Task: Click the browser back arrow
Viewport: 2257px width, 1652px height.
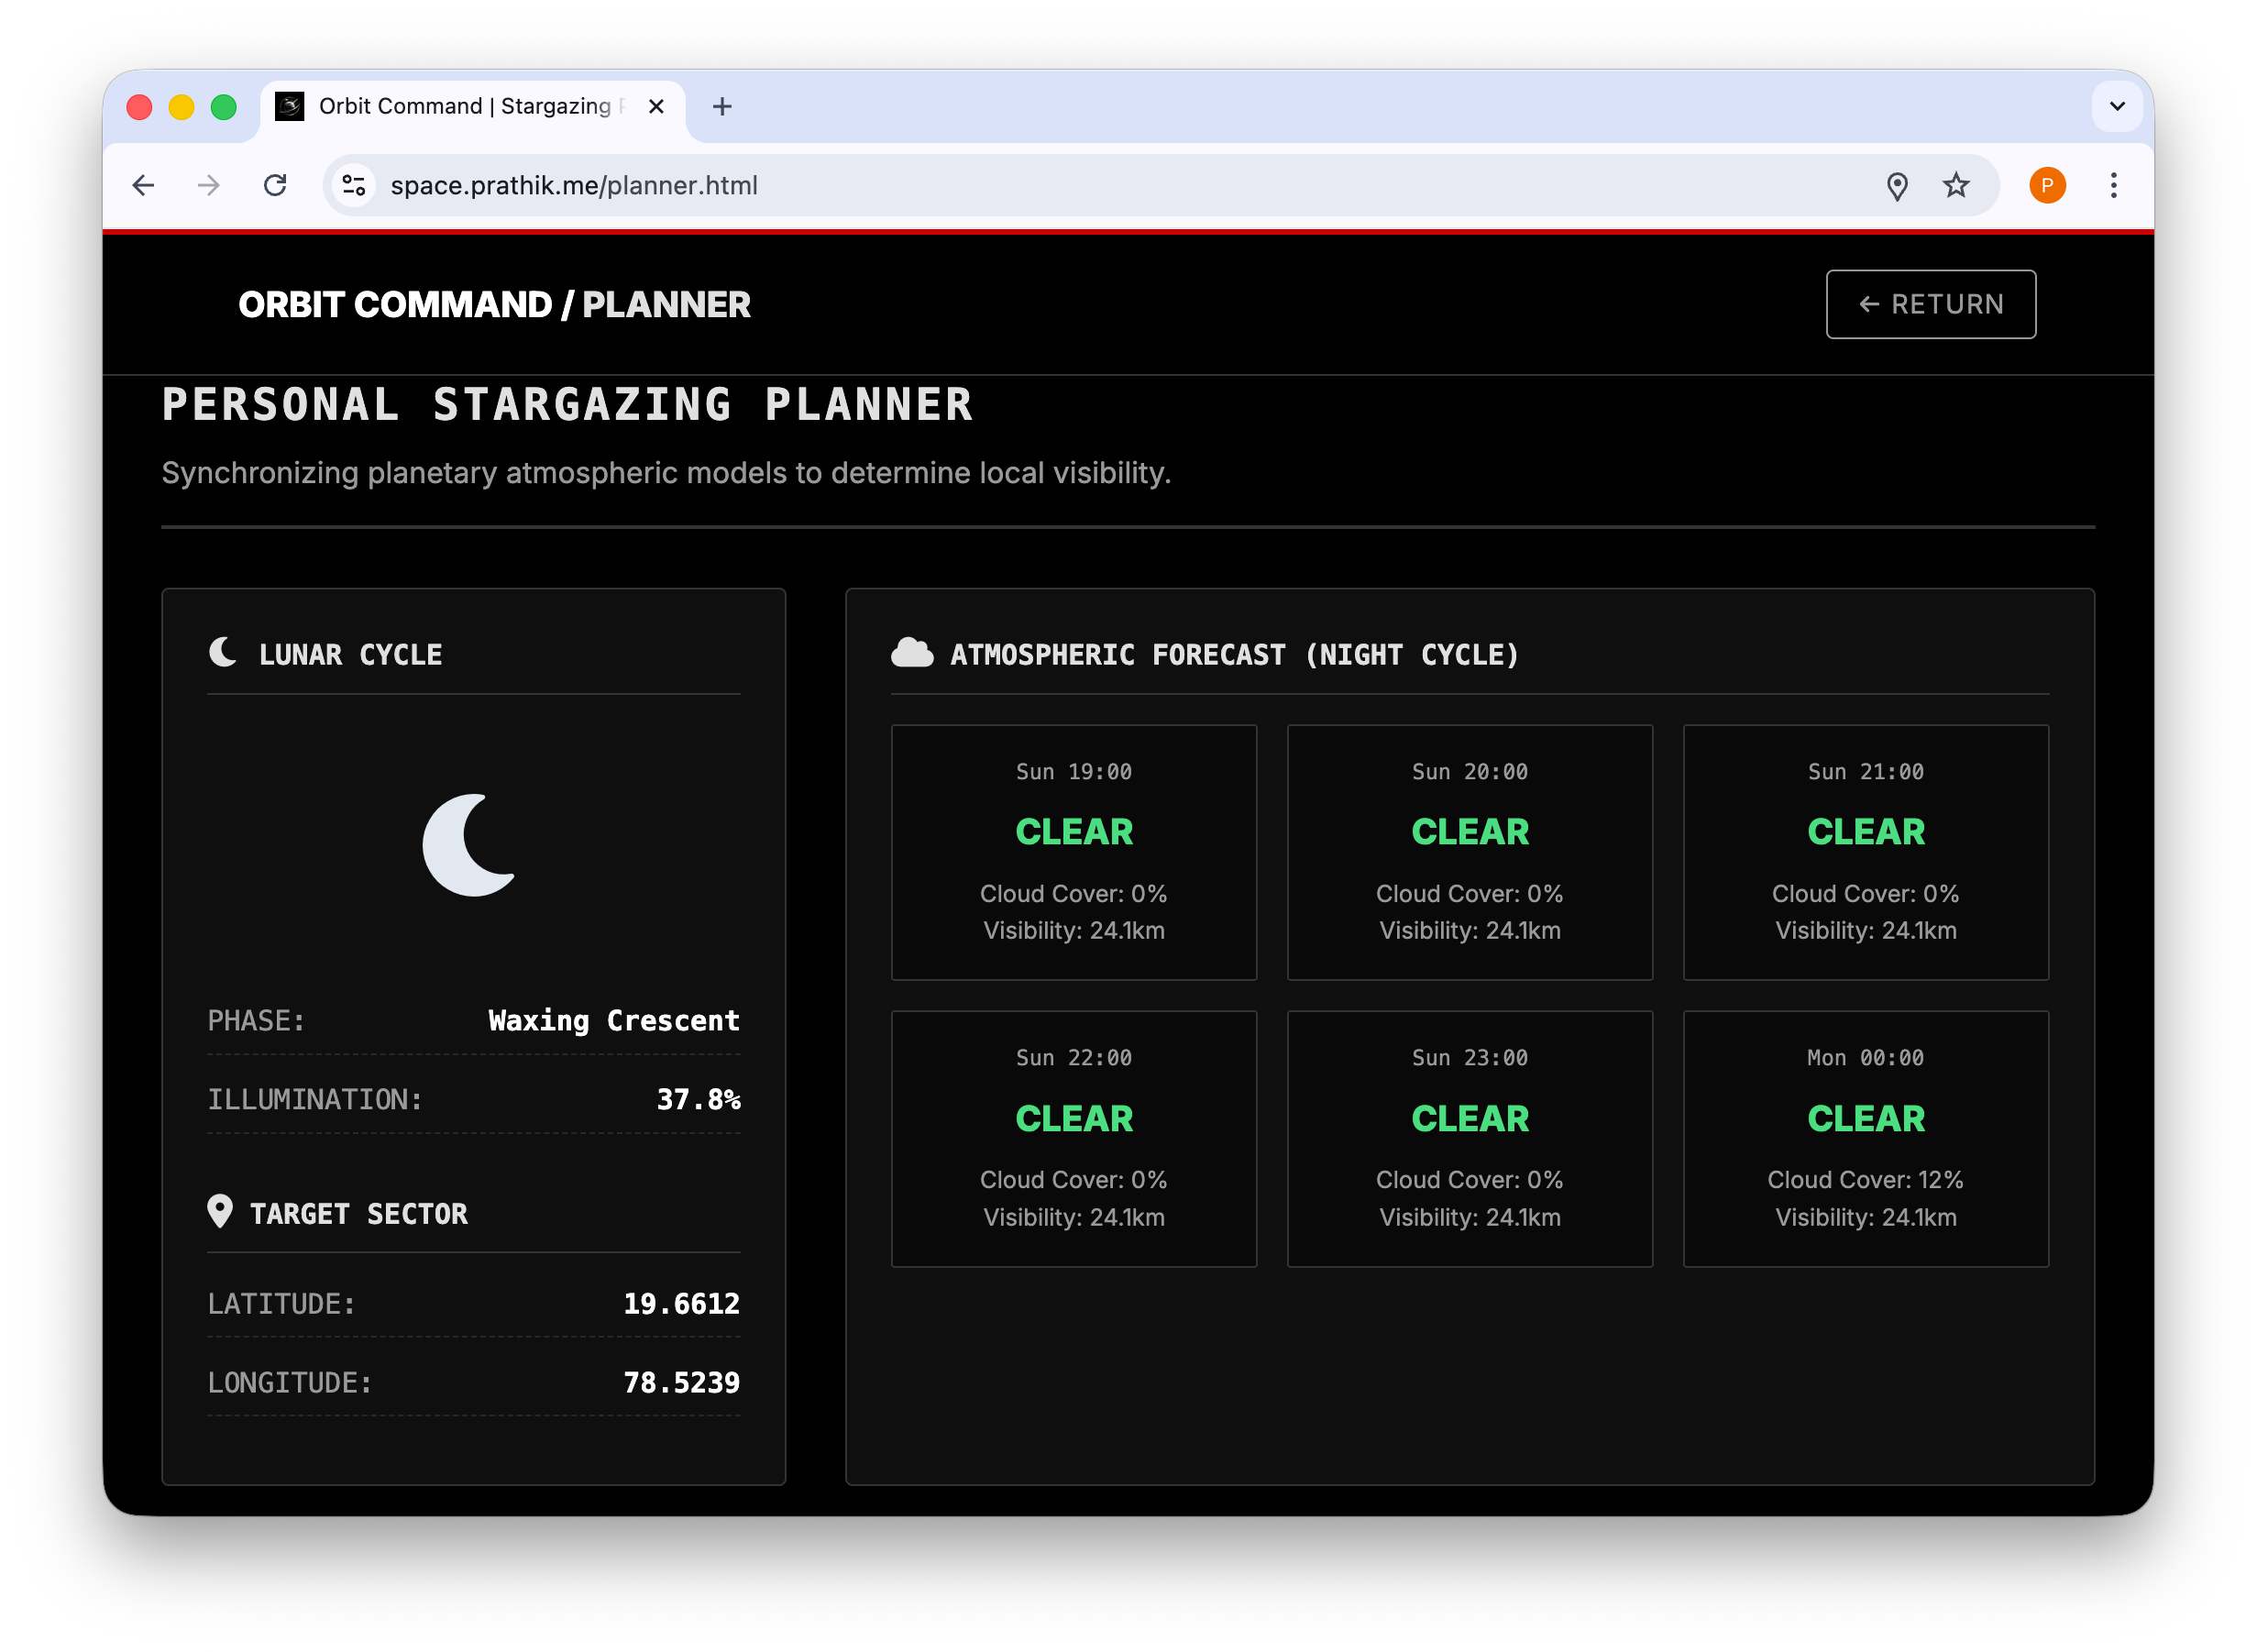Action: tap(143, 185)
